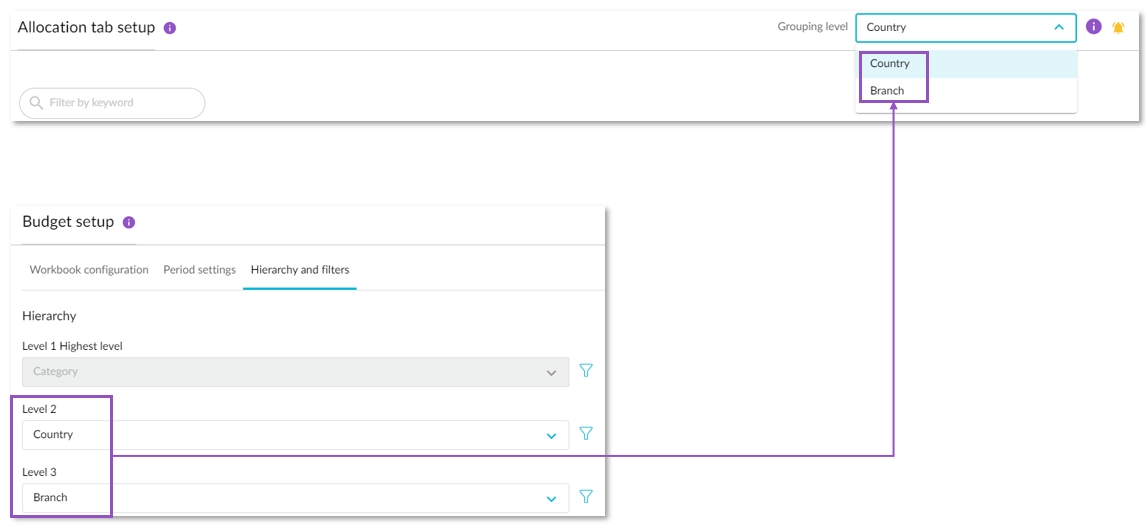Click the magnifier icon in the keyword filter
Image resolution: width=1146 pixels, height=526 pixels.
[x=36, y=103]
